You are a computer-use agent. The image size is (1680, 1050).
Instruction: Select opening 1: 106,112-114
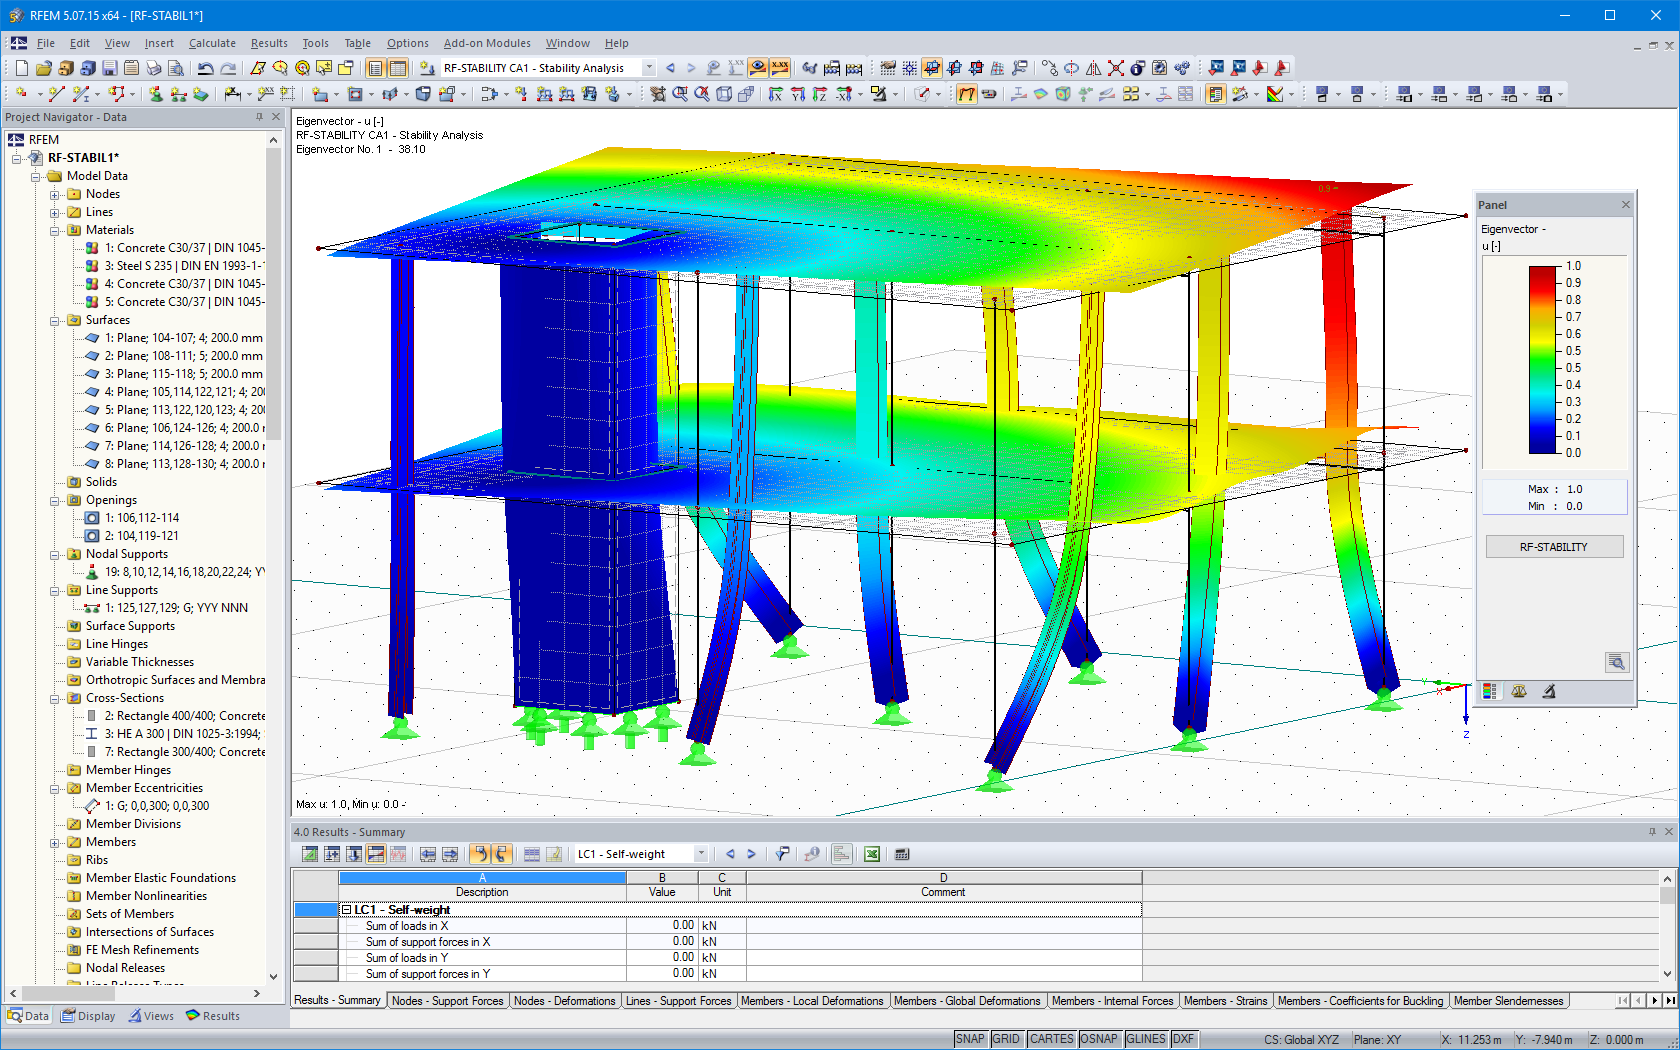[x=142, y=518]
